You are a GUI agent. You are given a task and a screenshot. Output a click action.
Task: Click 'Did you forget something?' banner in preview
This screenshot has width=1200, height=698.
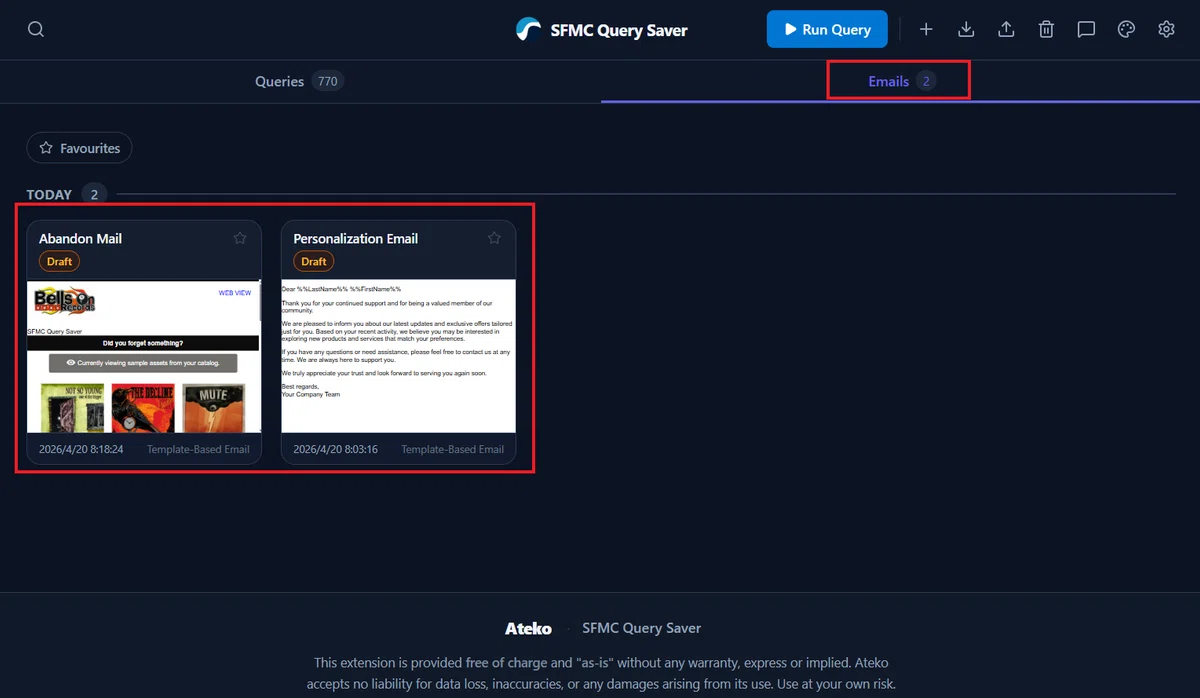143,343
